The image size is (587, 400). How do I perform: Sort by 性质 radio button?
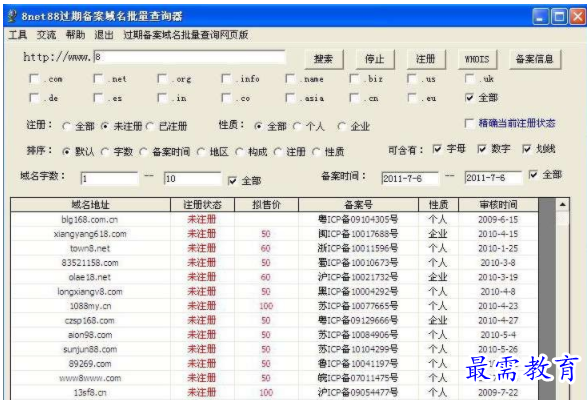coord(316,152)
